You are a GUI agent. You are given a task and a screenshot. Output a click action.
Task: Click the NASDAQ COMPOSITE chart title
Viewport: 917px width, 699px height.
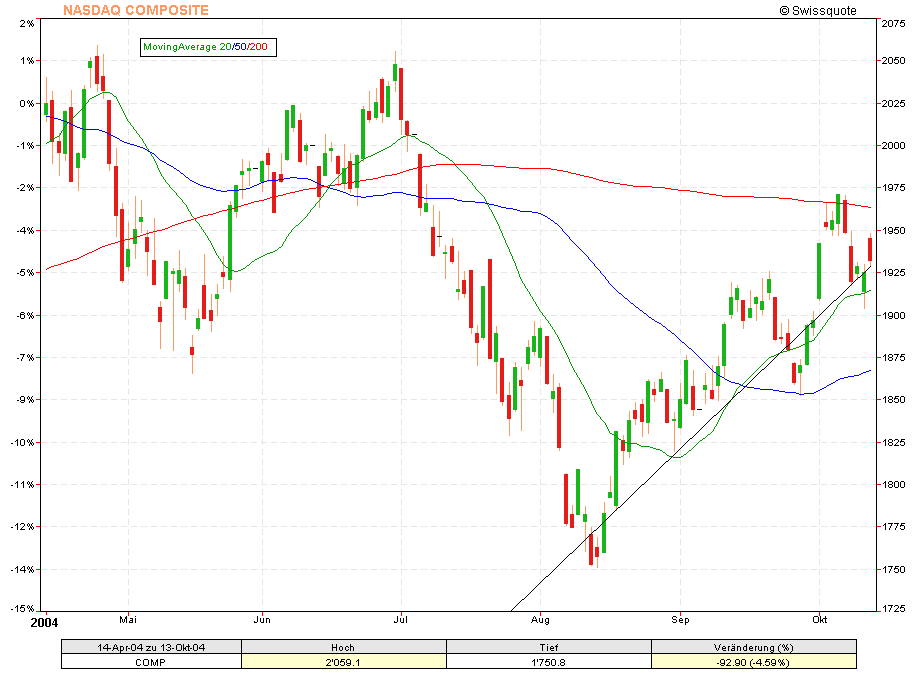click(136, 10)
